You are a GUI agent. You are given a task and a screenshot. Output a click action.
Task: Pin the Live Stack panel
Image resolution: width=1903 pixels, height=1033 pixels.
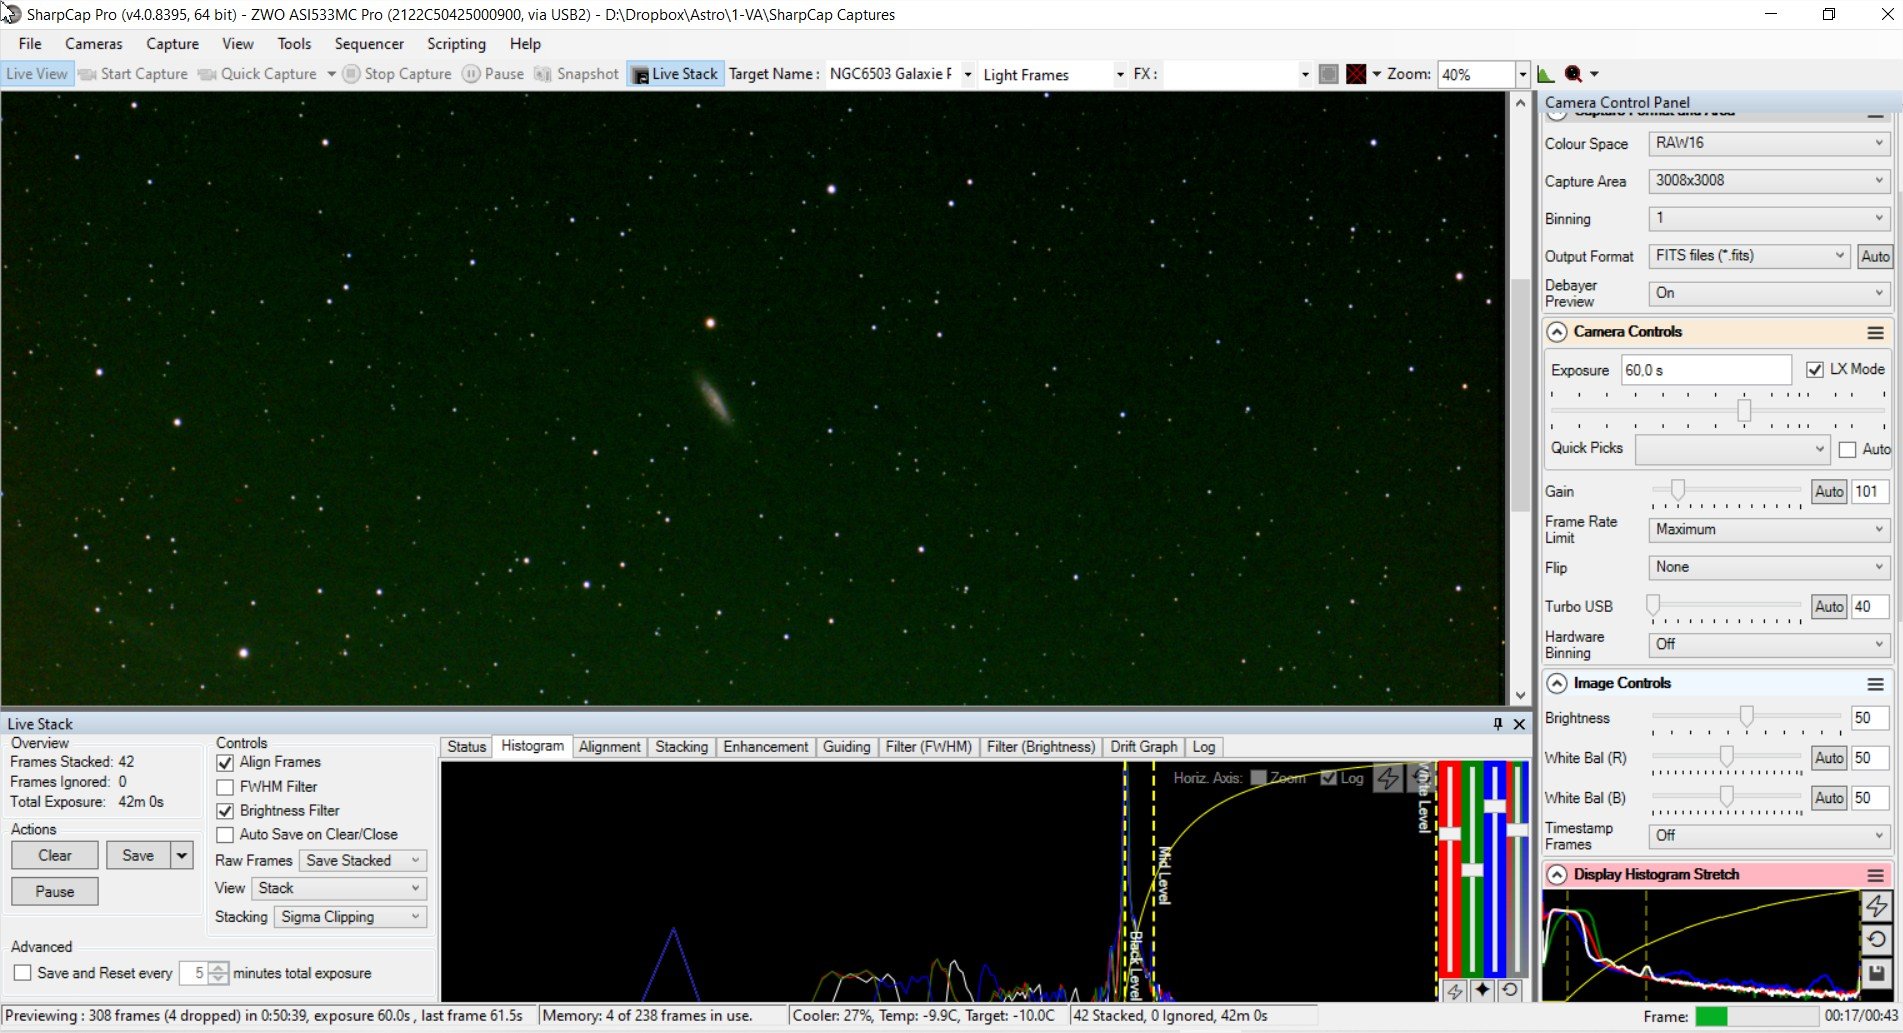pyautogui.click(x=1497, y=724)
